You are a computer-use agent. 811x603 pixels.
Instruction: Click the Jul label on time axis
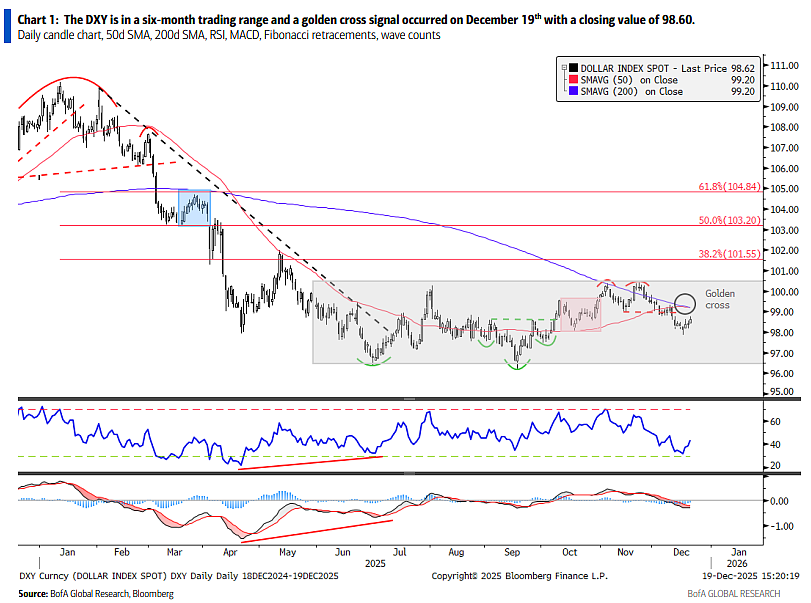coord(399,552)
